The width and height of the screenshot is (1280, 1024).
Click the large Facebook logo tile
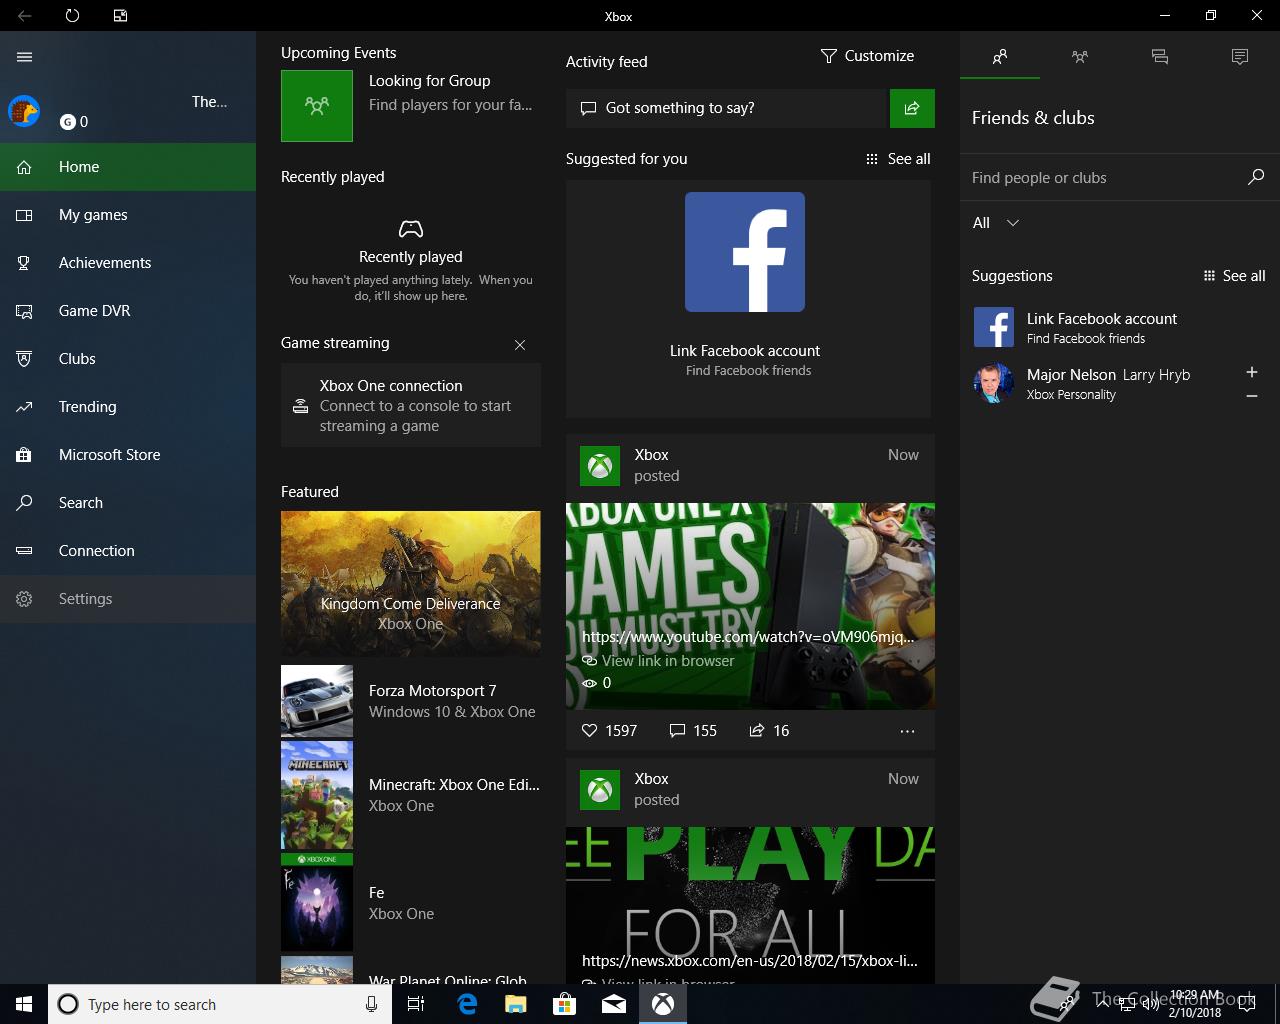pos(745,252)
